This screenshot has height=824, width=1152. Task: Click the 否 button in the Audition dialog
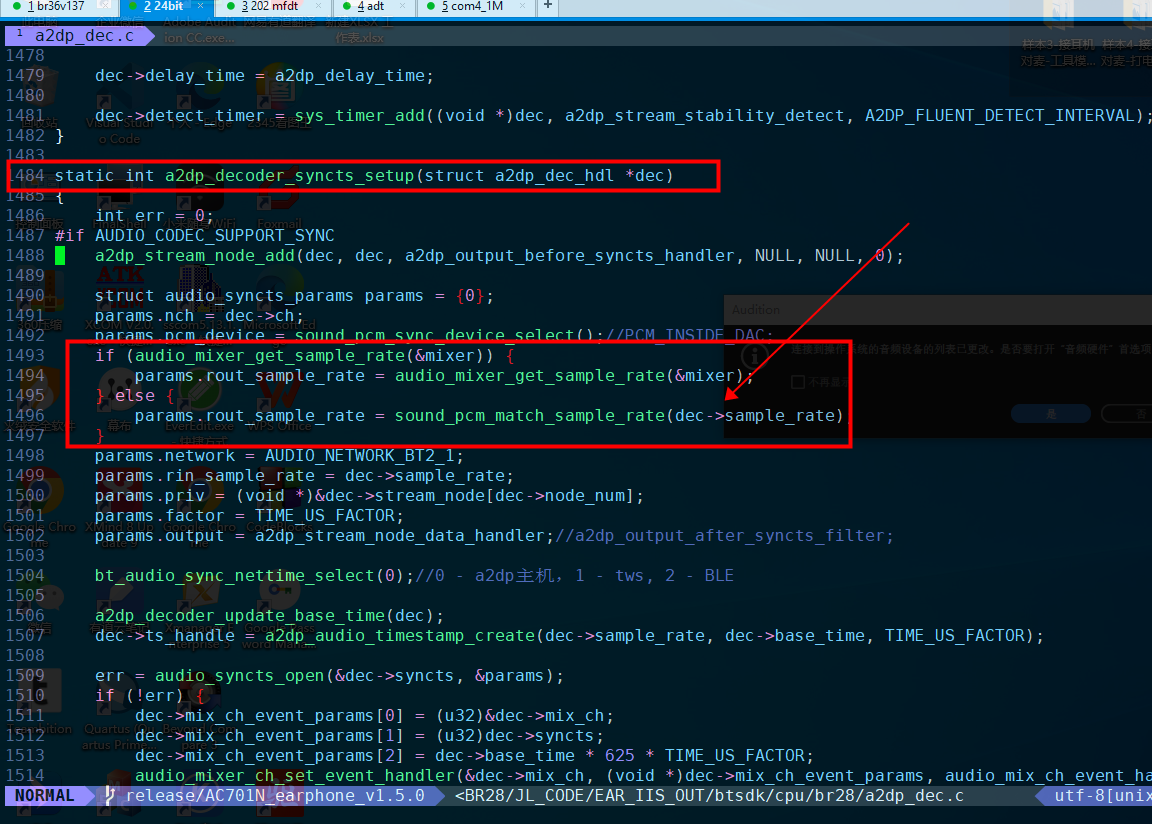click(1127, 413)
